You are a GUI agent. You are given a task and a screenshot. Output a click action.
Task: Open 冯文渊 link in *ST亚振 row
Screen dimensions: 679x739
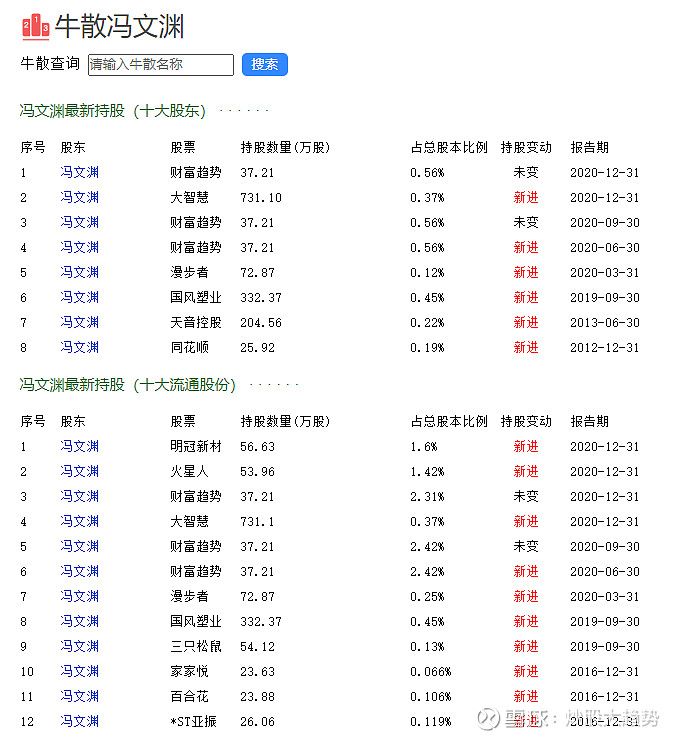click(80, 721)
